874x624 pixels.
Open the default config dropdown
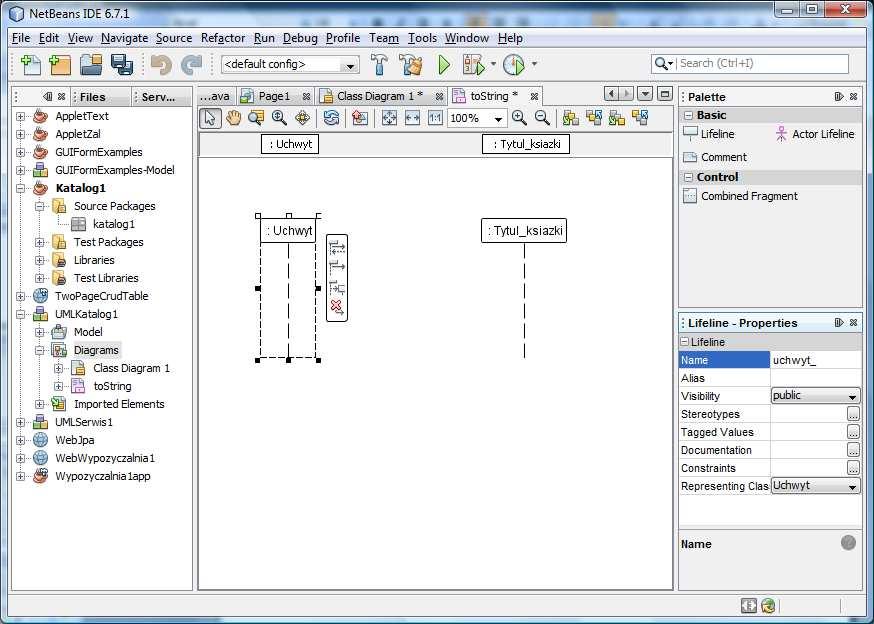tap(349, 65)
